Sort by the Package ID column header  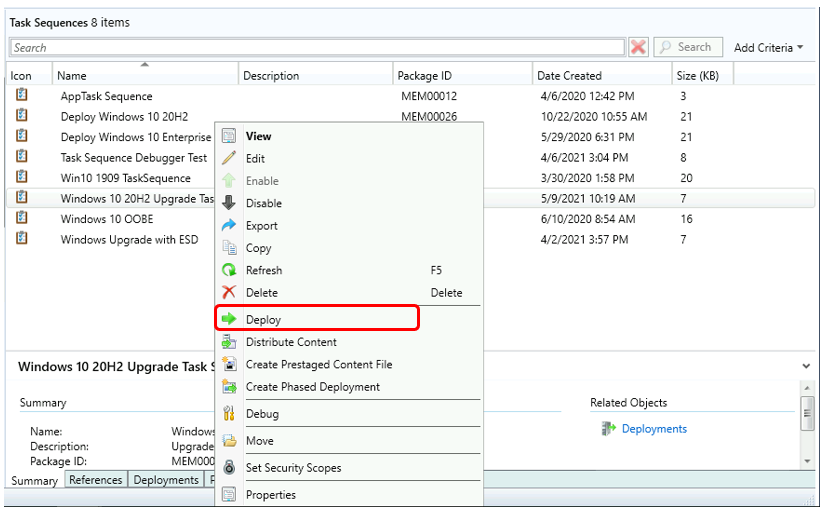(x=462, y=75)
